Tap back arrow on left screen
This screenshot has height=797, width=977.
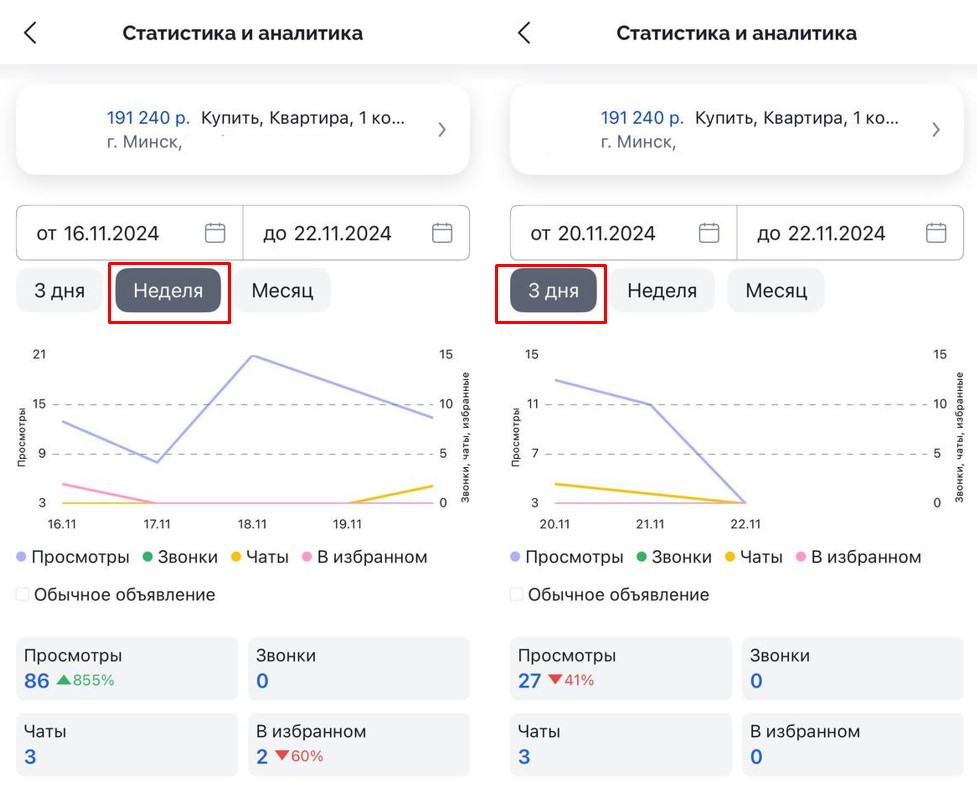point(30,33)
